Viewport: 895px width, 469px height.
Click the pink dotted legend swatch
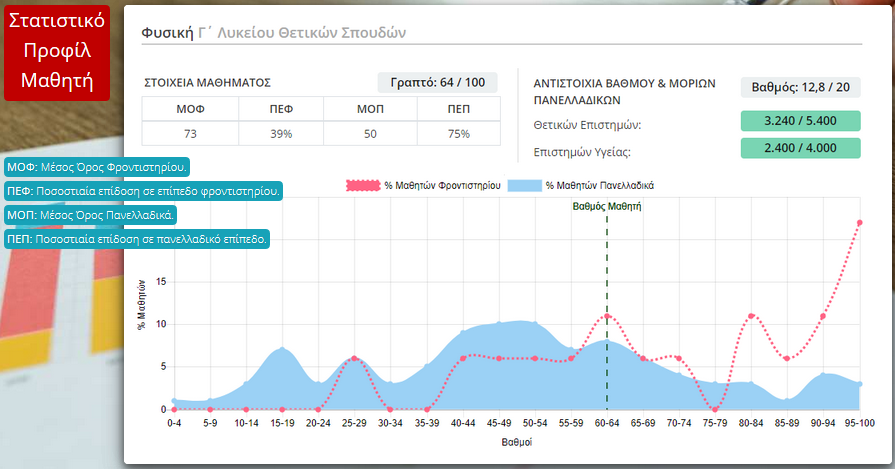(362, 186)
